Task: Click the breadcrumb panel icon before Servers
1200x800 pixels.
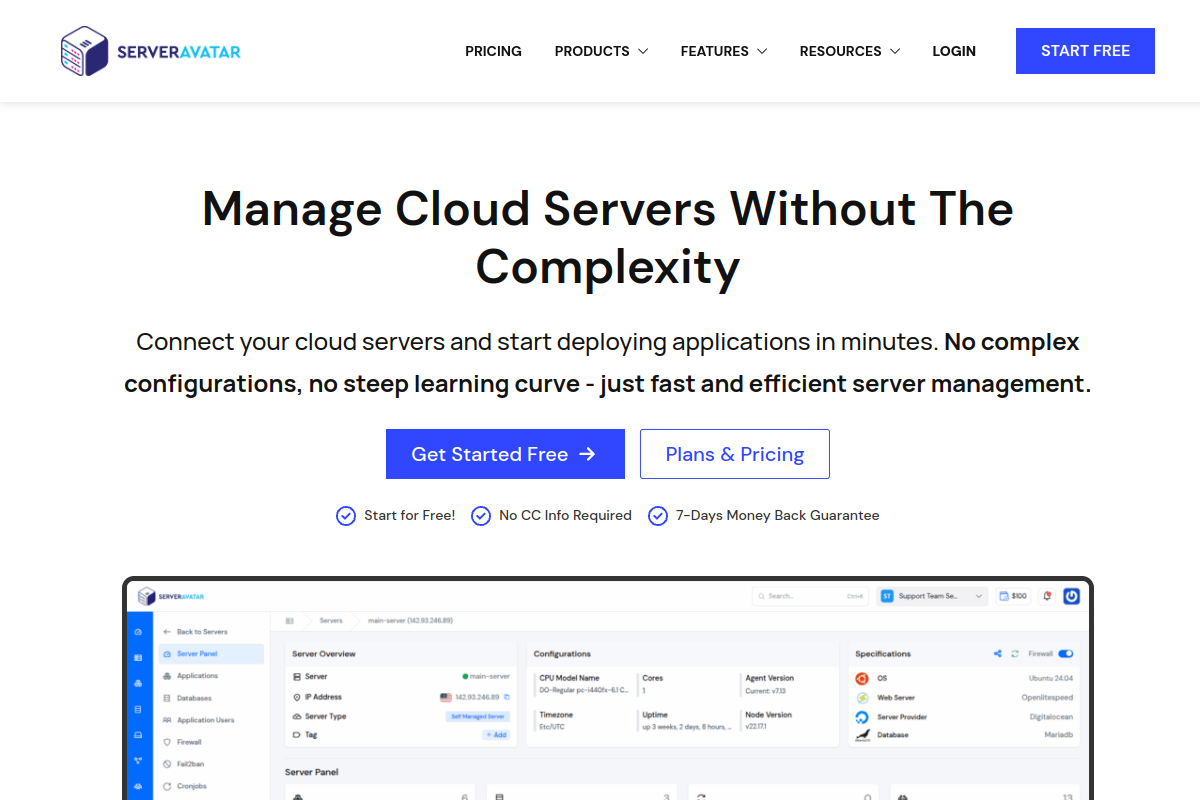Action: 289,621
